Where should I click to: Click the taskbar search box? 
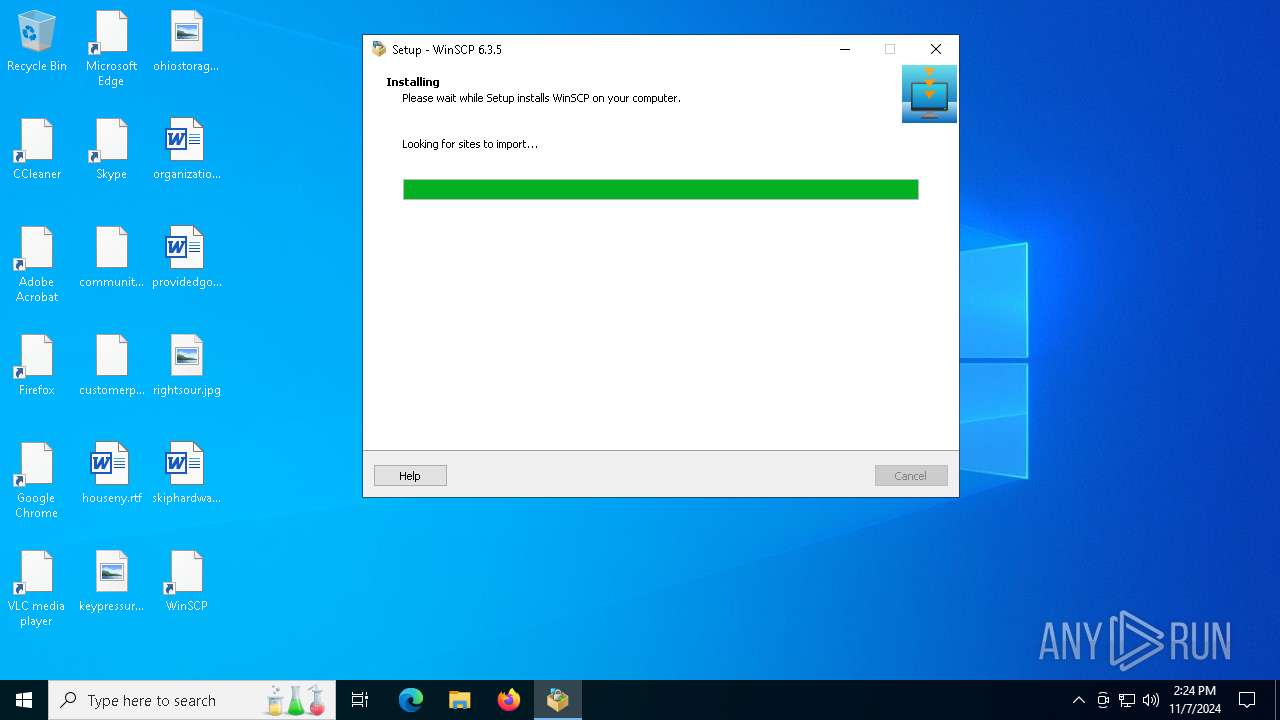[x=192, y=700]
